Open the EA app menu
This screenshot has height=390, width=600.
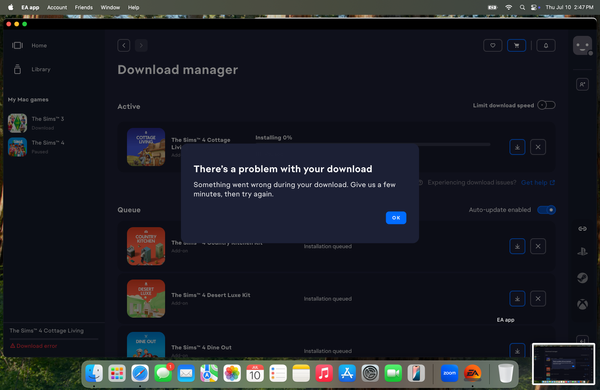click(30, 7)
